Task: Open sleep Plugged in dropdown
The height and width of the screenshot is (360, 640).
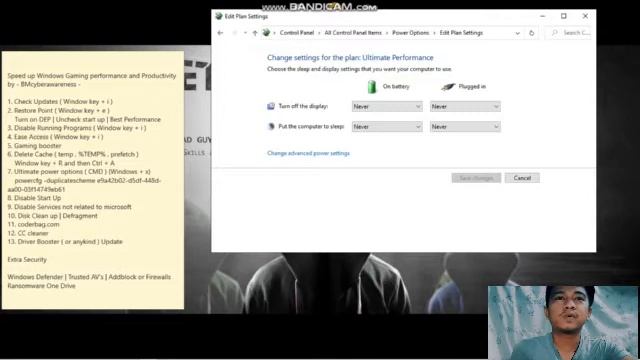Action: [465, 127]
